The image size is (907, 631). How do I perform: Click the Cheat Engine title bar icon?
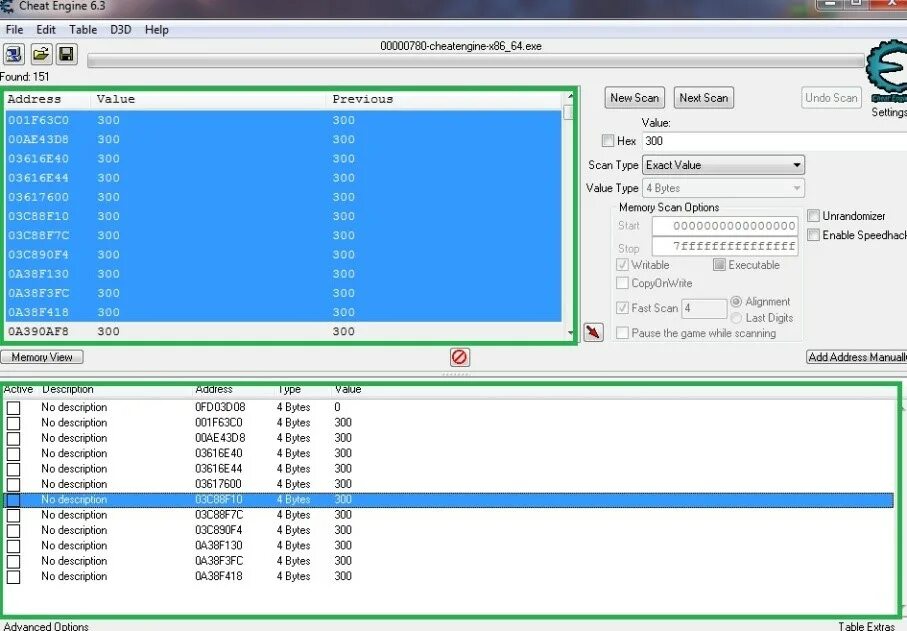point(6,6)
